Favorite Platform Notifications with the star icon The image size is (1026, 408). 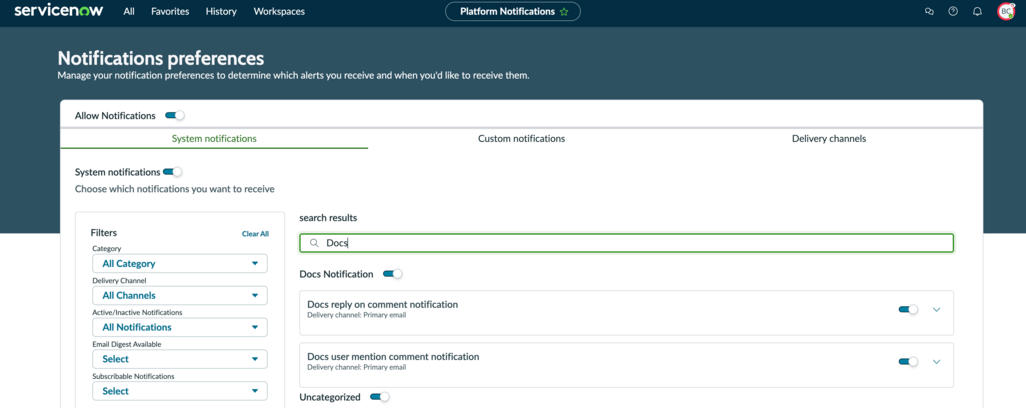564,12
